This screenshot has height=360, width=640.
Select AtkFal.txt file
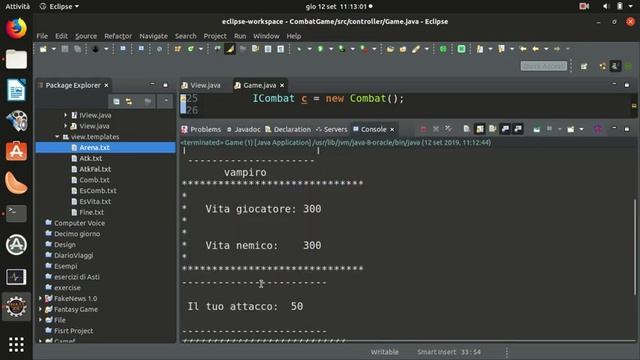pyautogui.click(x=95, y=169)
